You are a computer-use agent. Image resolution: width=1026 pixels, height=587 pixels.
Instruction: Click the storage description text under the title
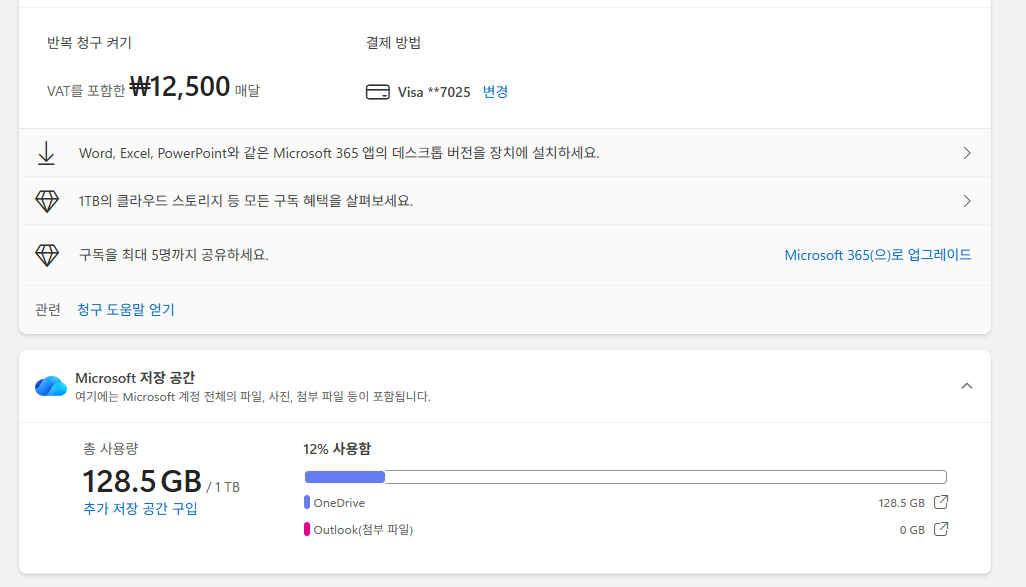(253, 397)
